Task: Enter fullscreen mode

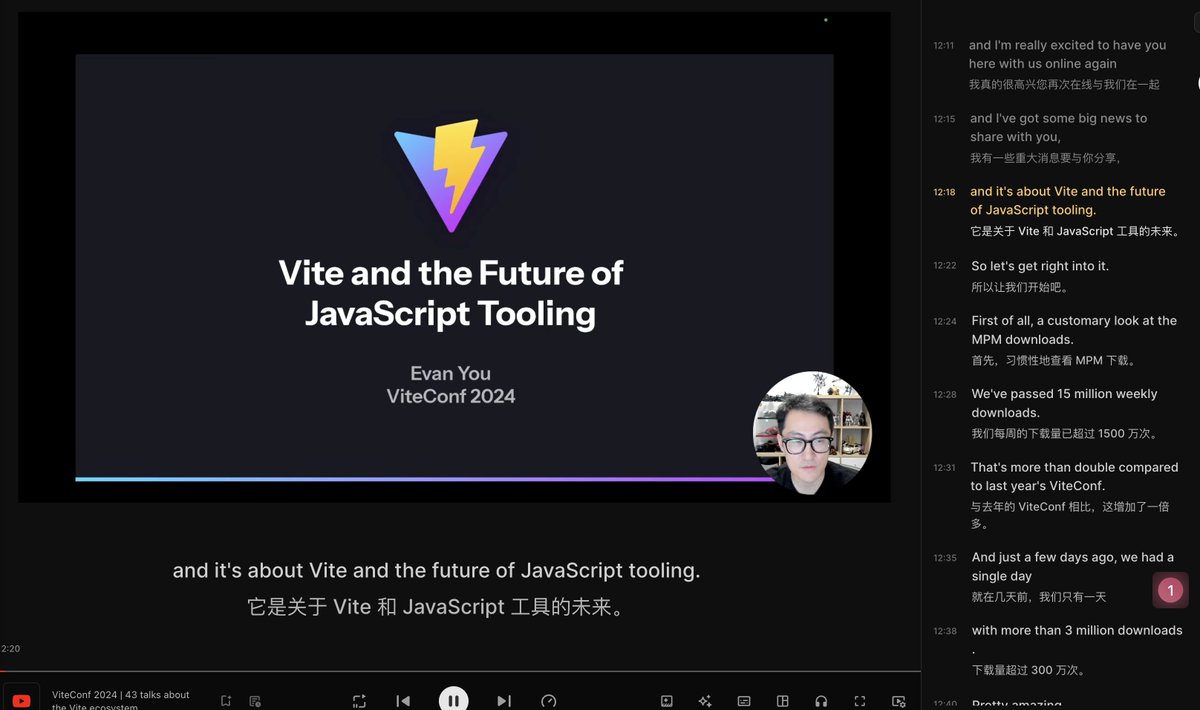Action: tap(859, 701)
